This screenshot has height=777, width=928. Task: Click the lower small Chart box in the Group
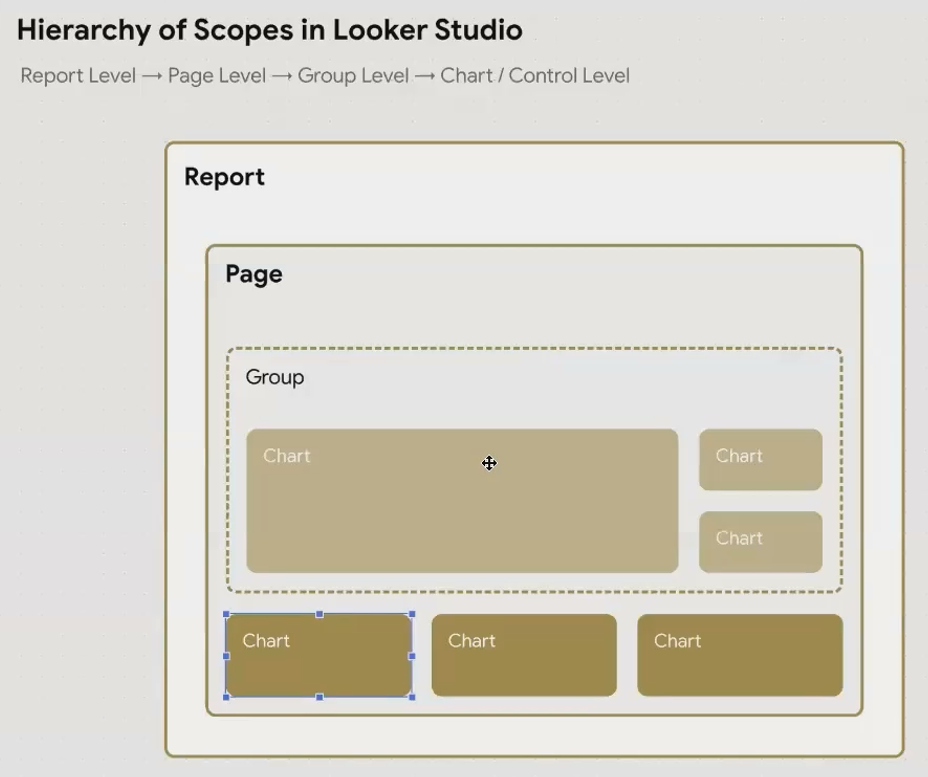pos(761,541)
